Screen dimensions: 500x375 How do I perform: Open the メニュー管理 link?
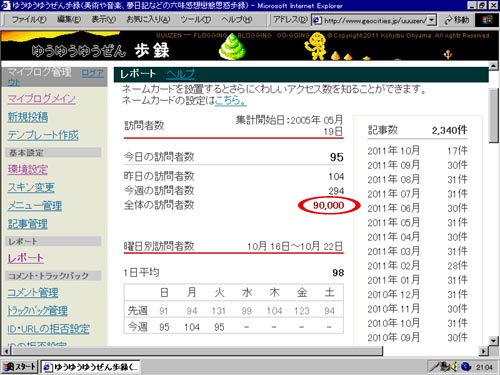click(x=35, y=206)
